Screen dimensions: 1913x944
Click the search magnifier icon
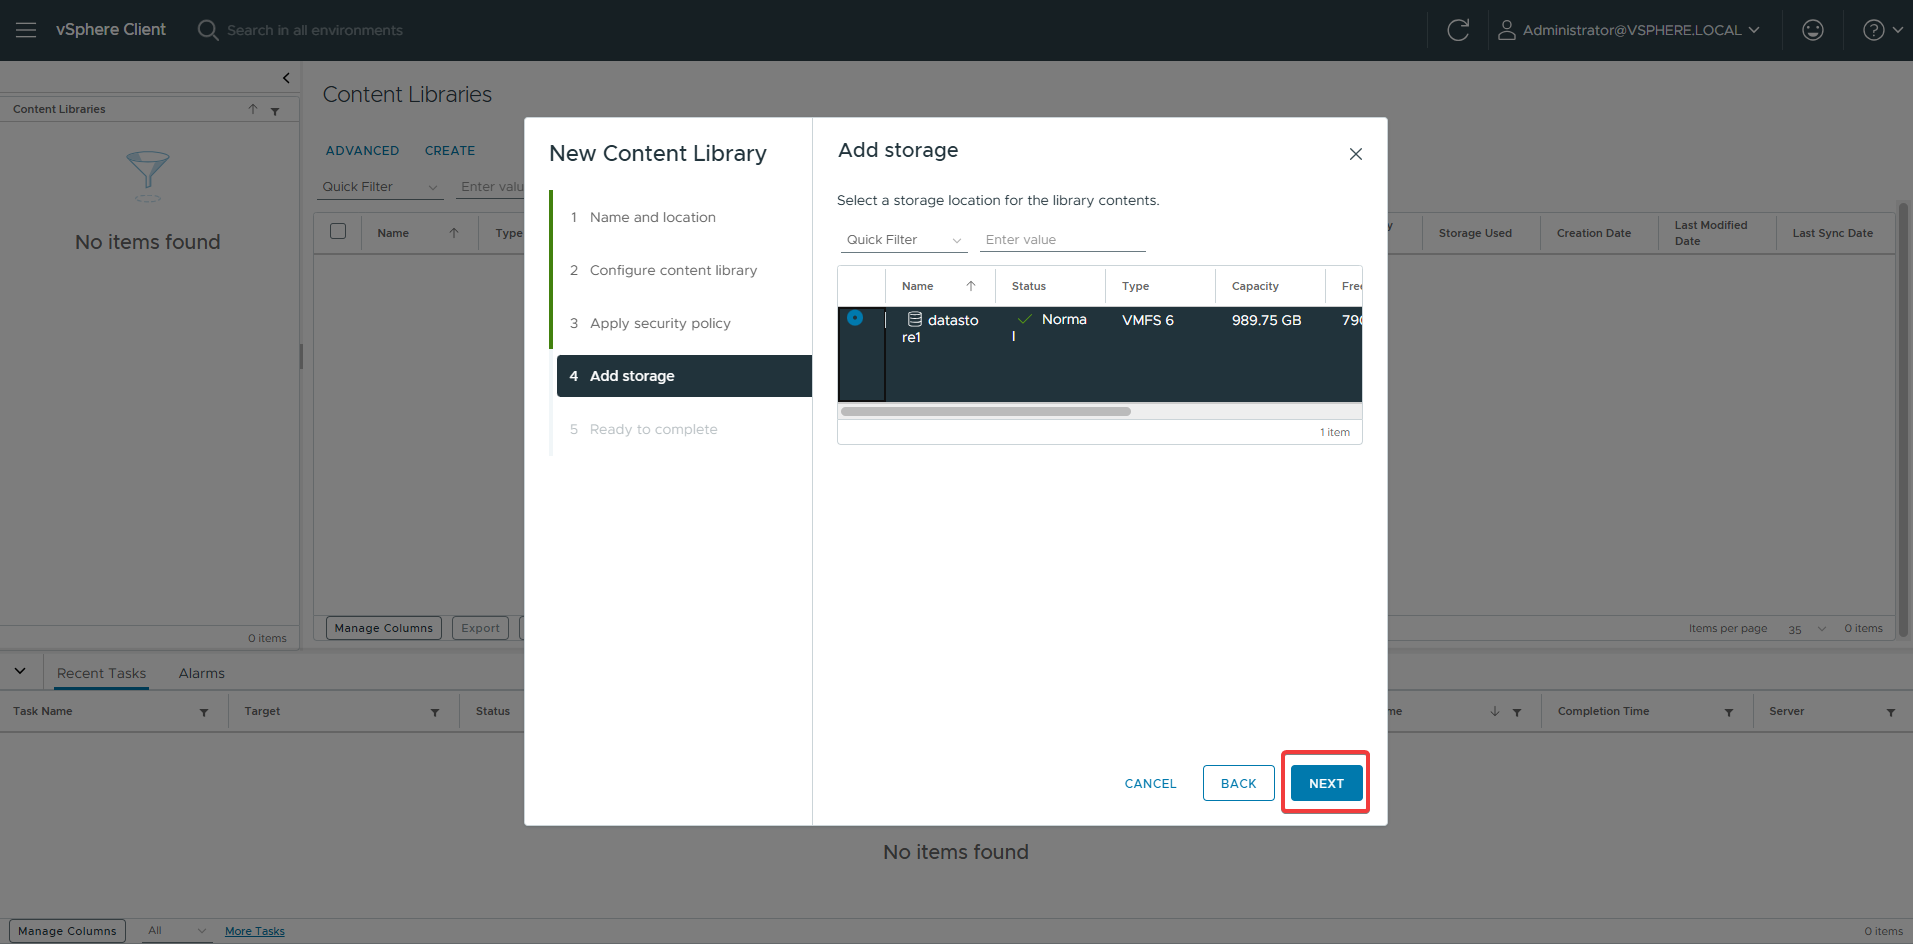click(208, 30)
